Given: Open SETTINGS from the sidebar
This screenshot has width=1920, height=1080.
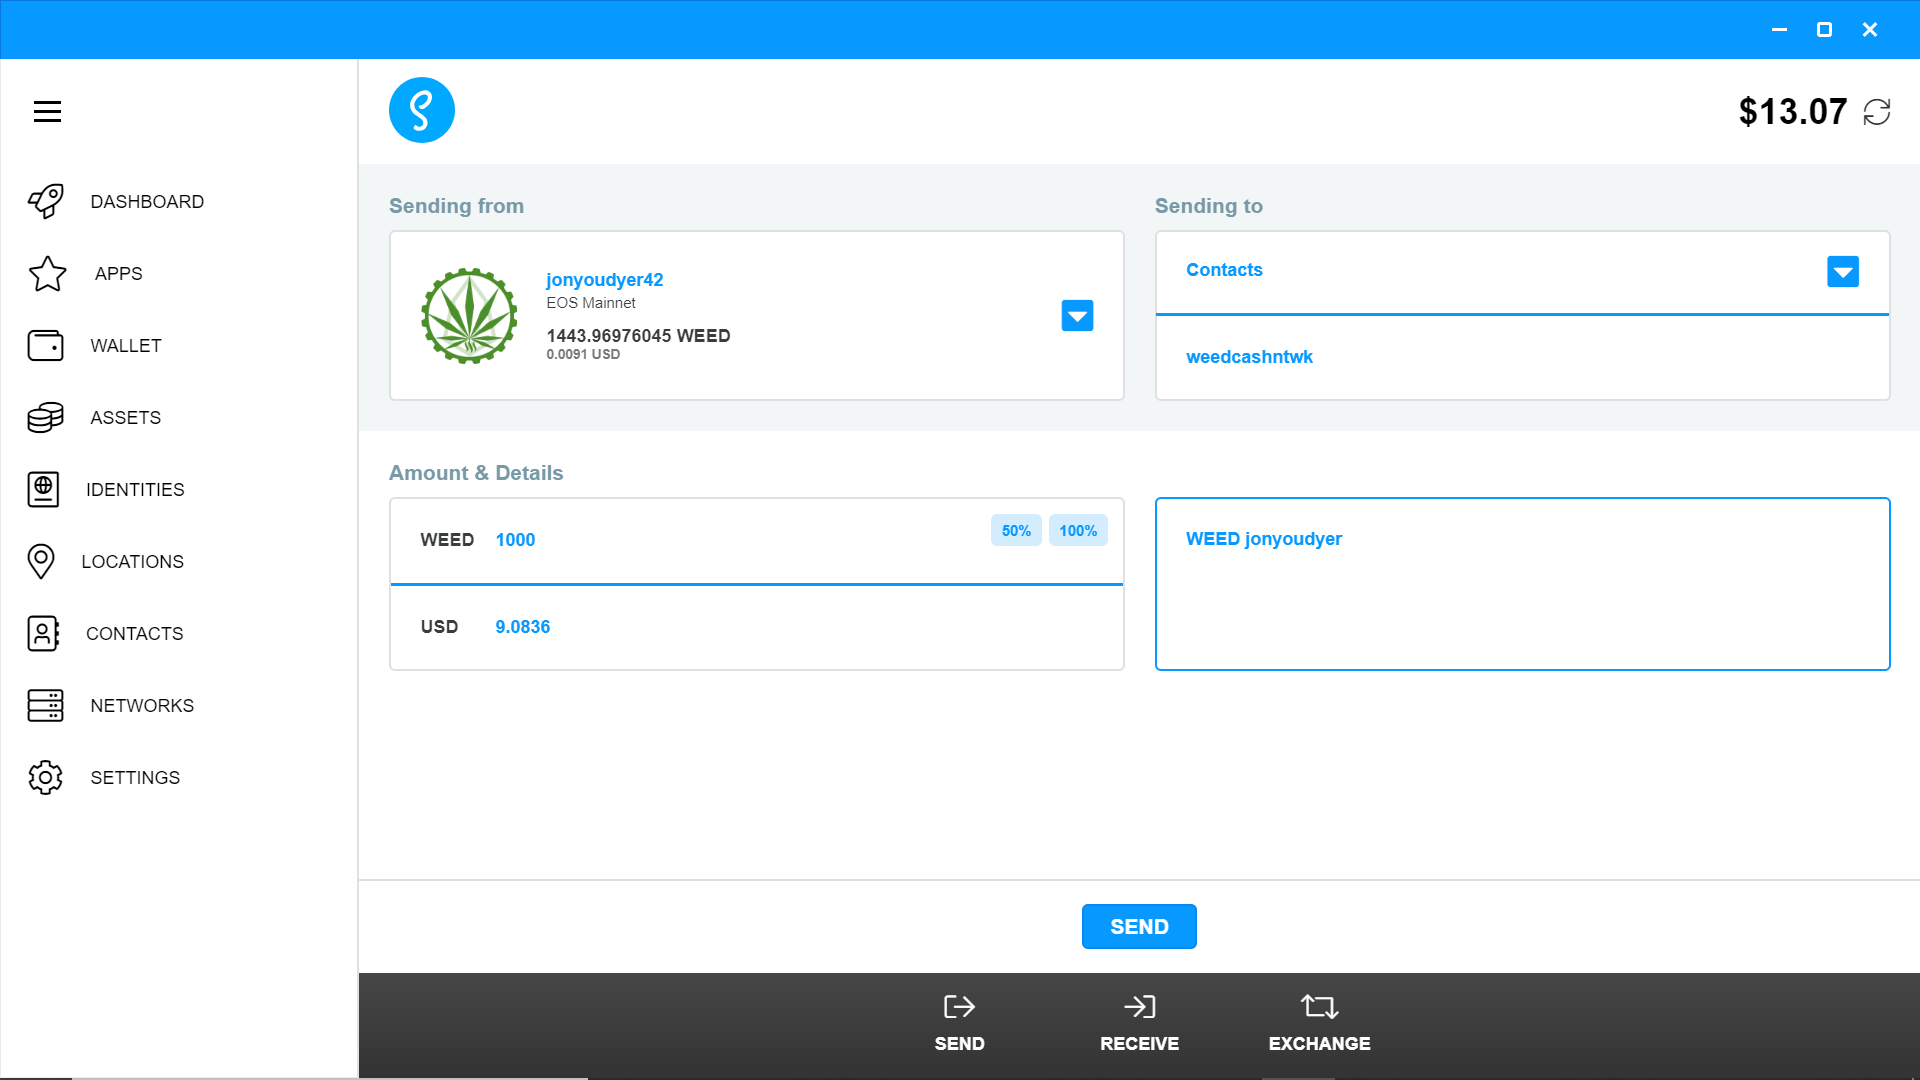Looking at the screenshot, I should coord(135,777).
